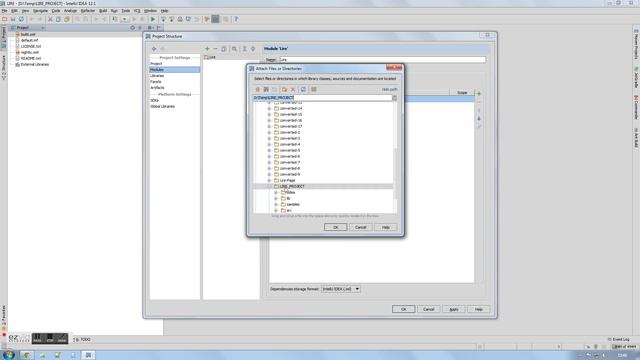
Task: Click the Remove module minus icon in Project Structure
Action: [216, 49]
